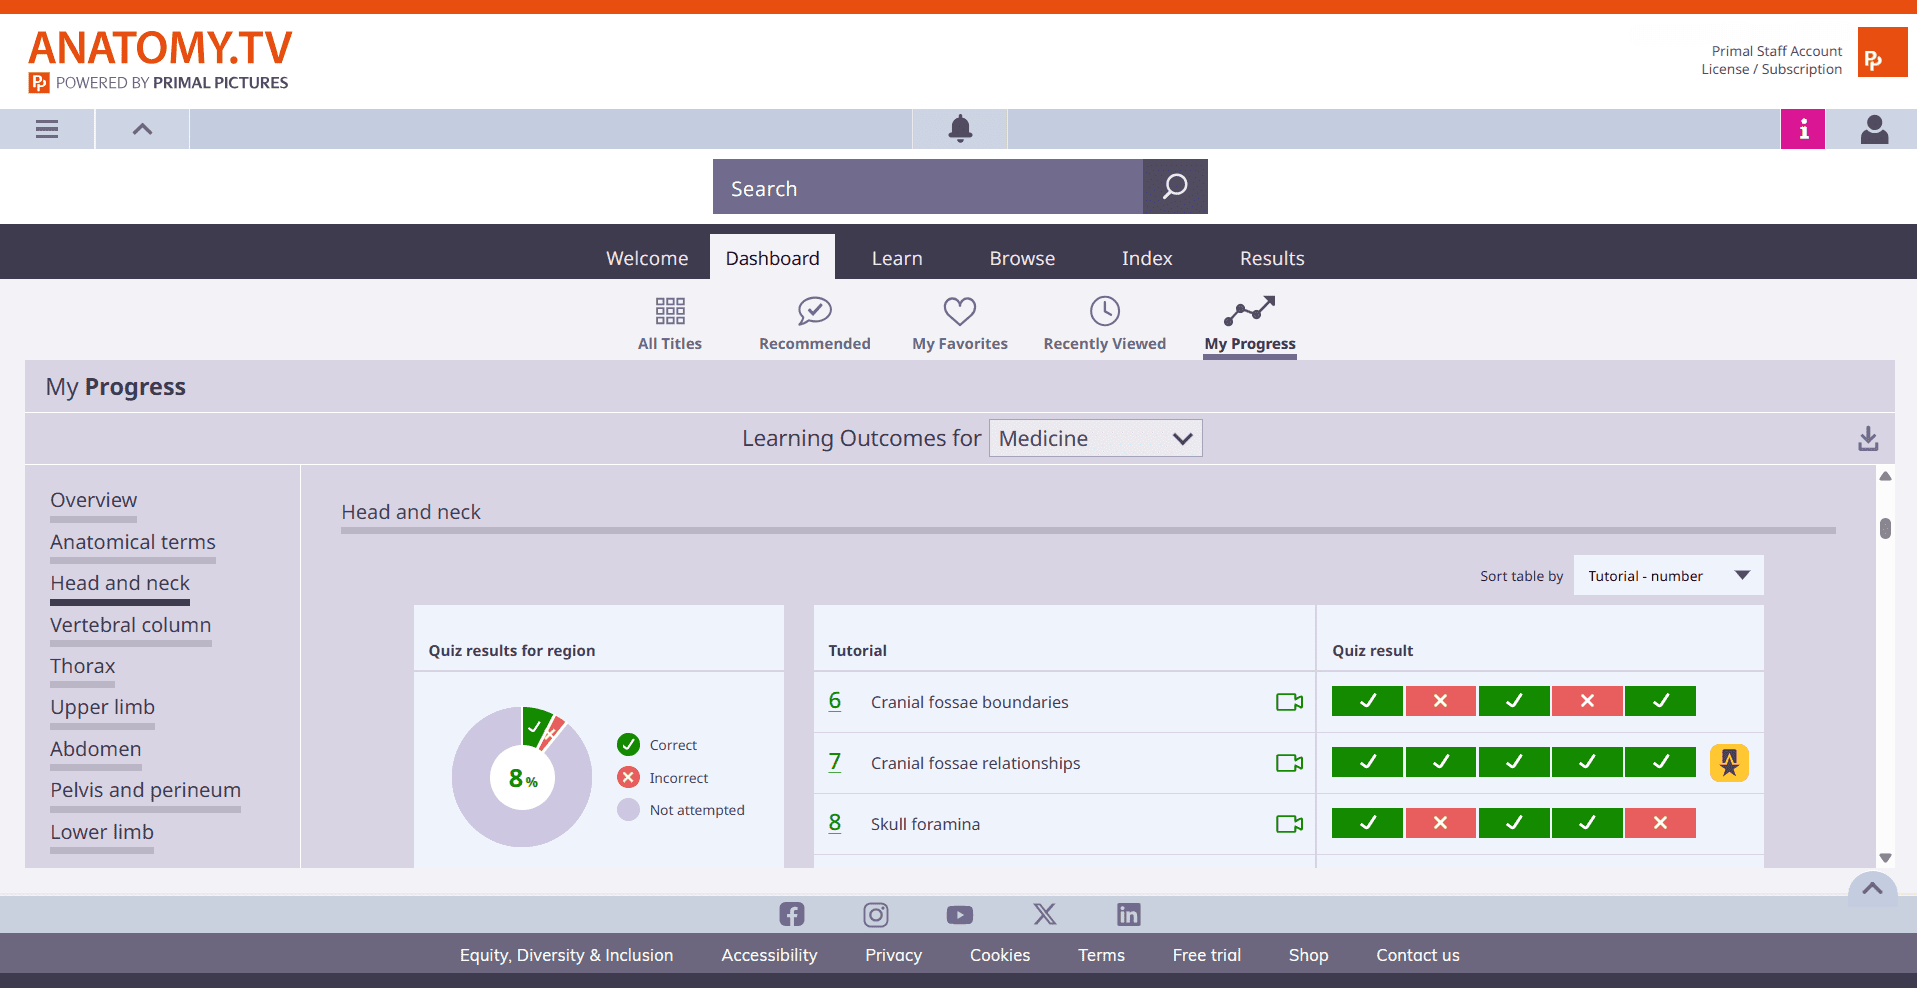Open the hamburger navigation menu
This screenshot has width=1917, height=988.
47,129
